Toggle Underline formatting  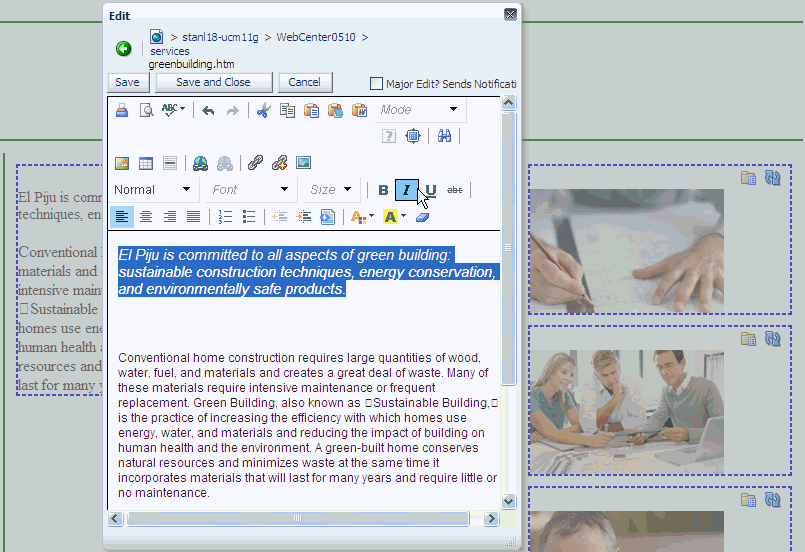coord(431,191)
